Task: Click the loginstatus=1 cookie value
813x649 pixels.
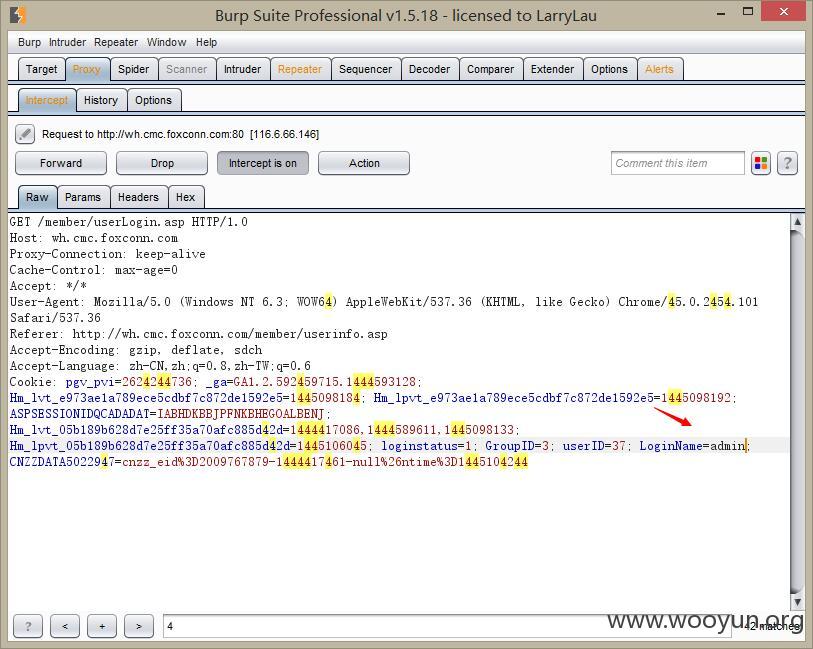Action: click(x=426, y=446)
